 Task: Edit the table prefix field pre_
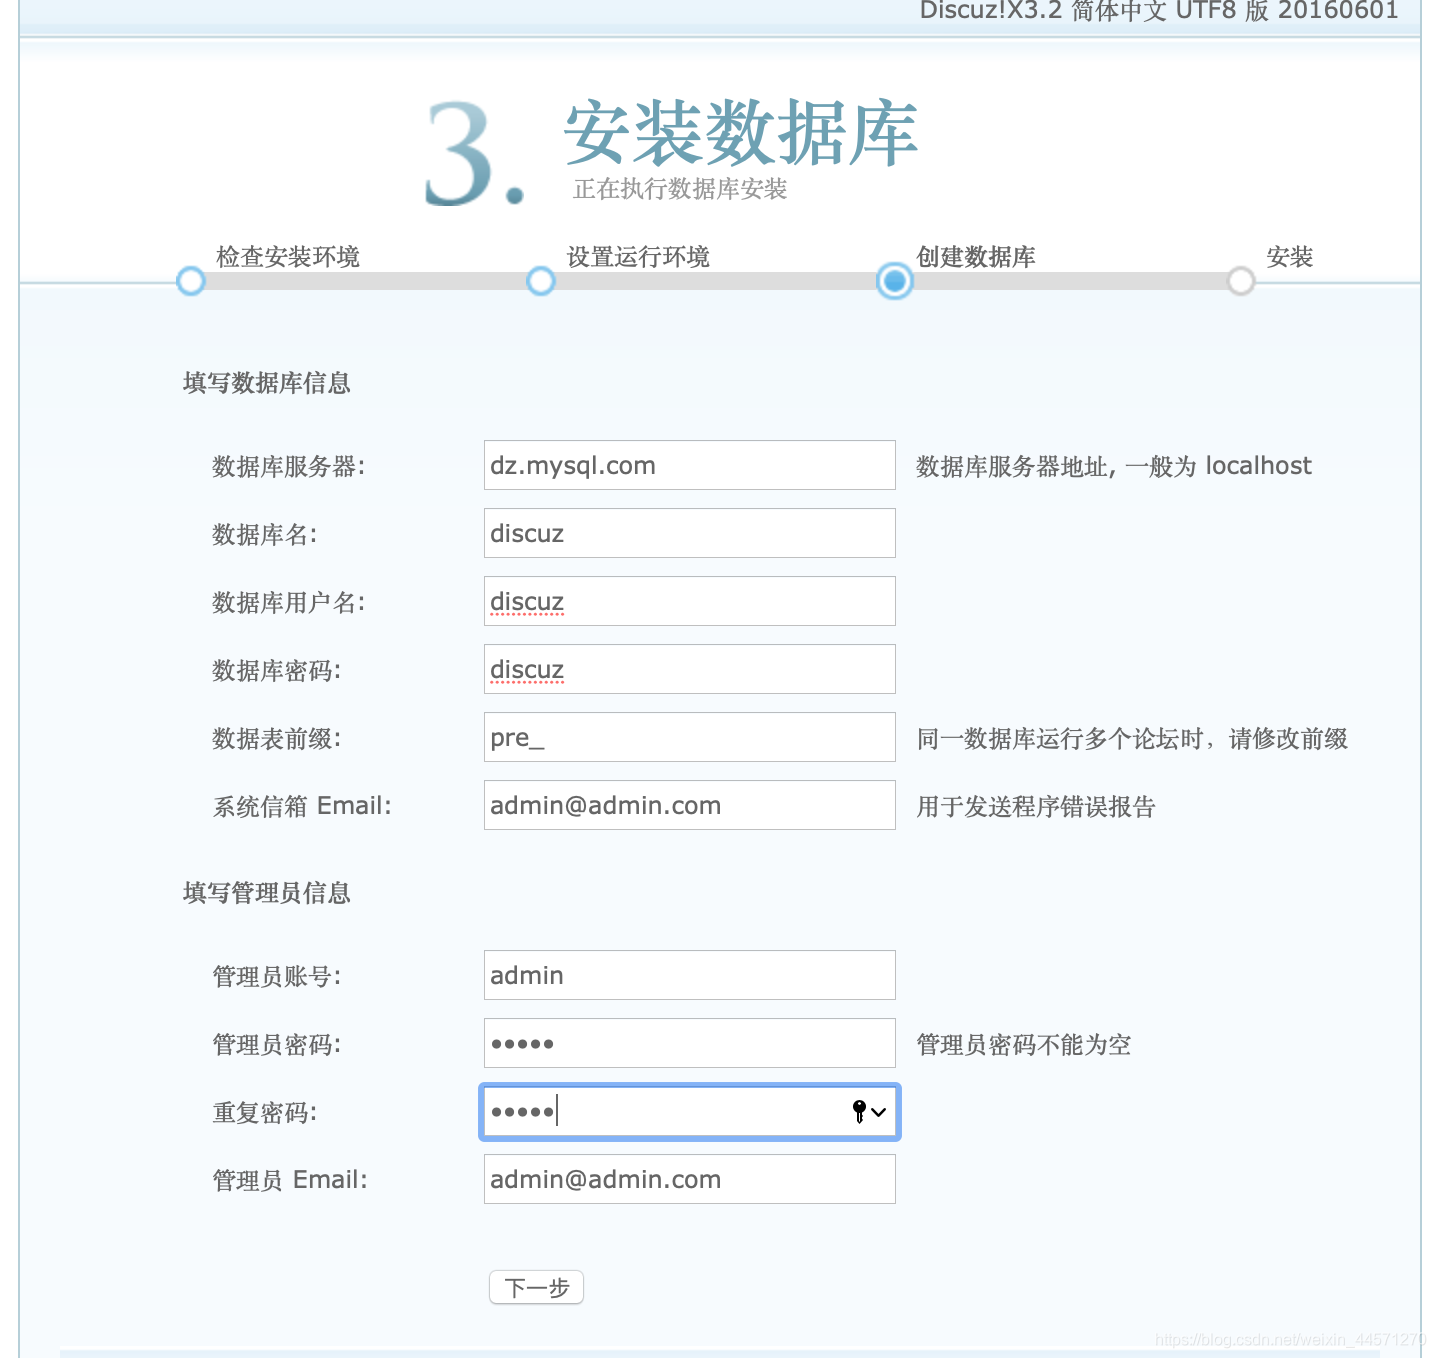click(x=690, y=737)
